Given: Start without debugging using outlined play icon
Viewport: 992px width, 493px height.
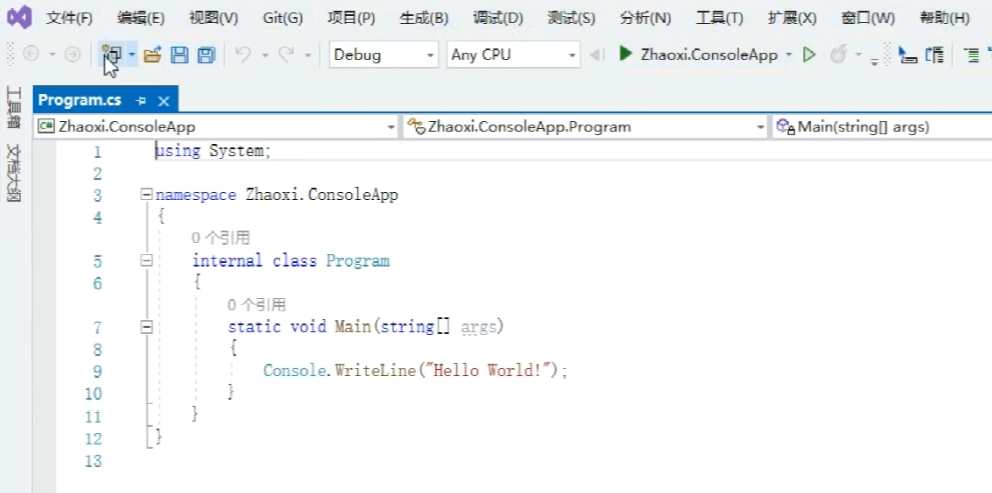Looking at the screenshot, I should pyautogui.click(x=809, y=55).
